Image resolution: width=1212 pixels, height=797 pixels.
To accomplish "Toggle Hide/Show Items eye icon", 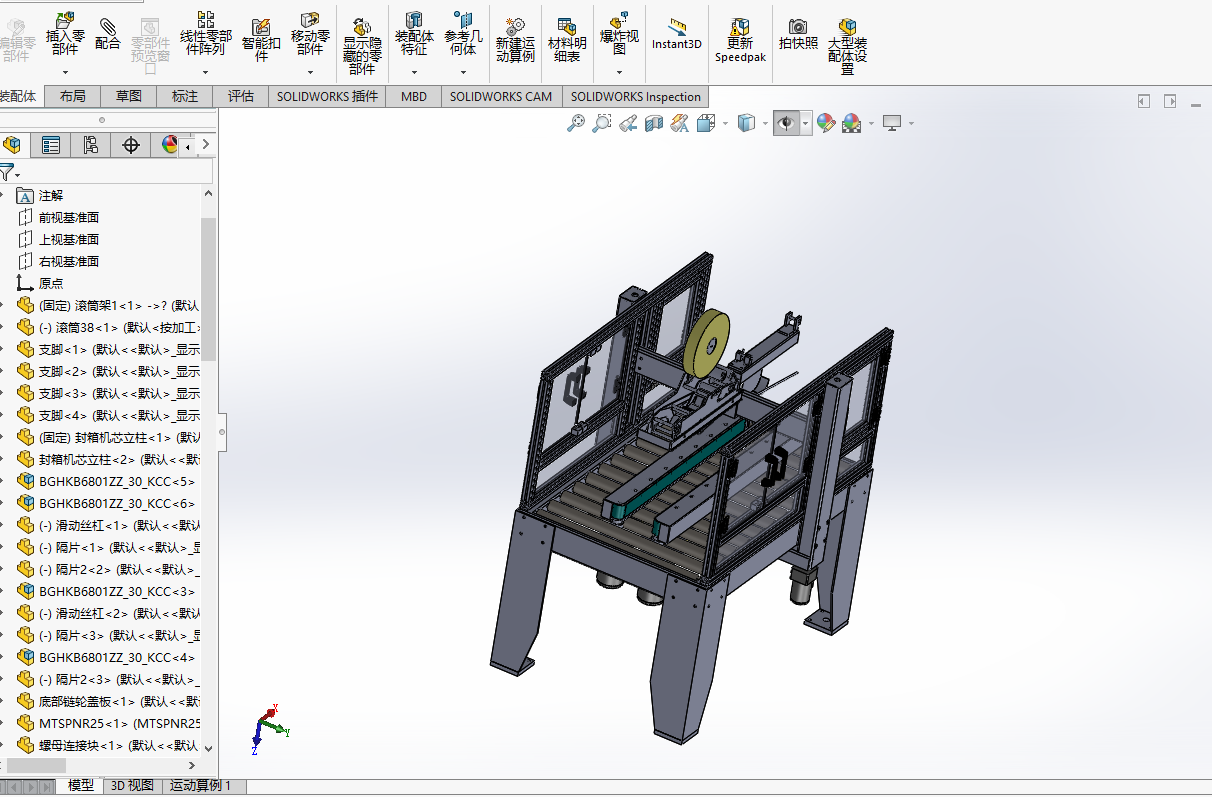I will tap(787, 123).
